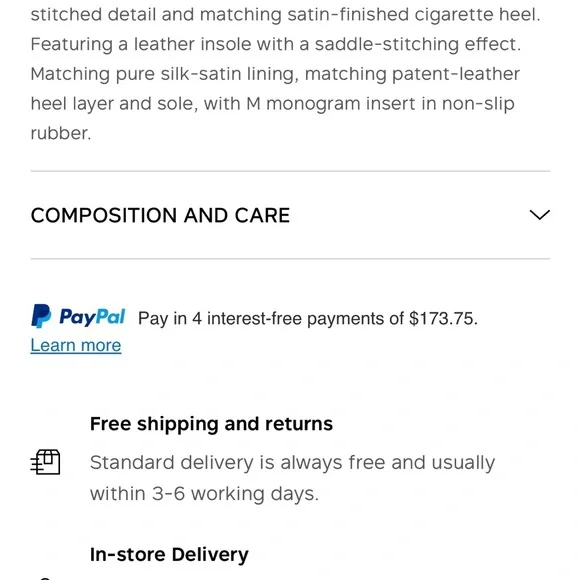The height and width of the screenshot is (580, 580).
Task: Click the PayPal wordmark logo
Action: tap(92, 317)
